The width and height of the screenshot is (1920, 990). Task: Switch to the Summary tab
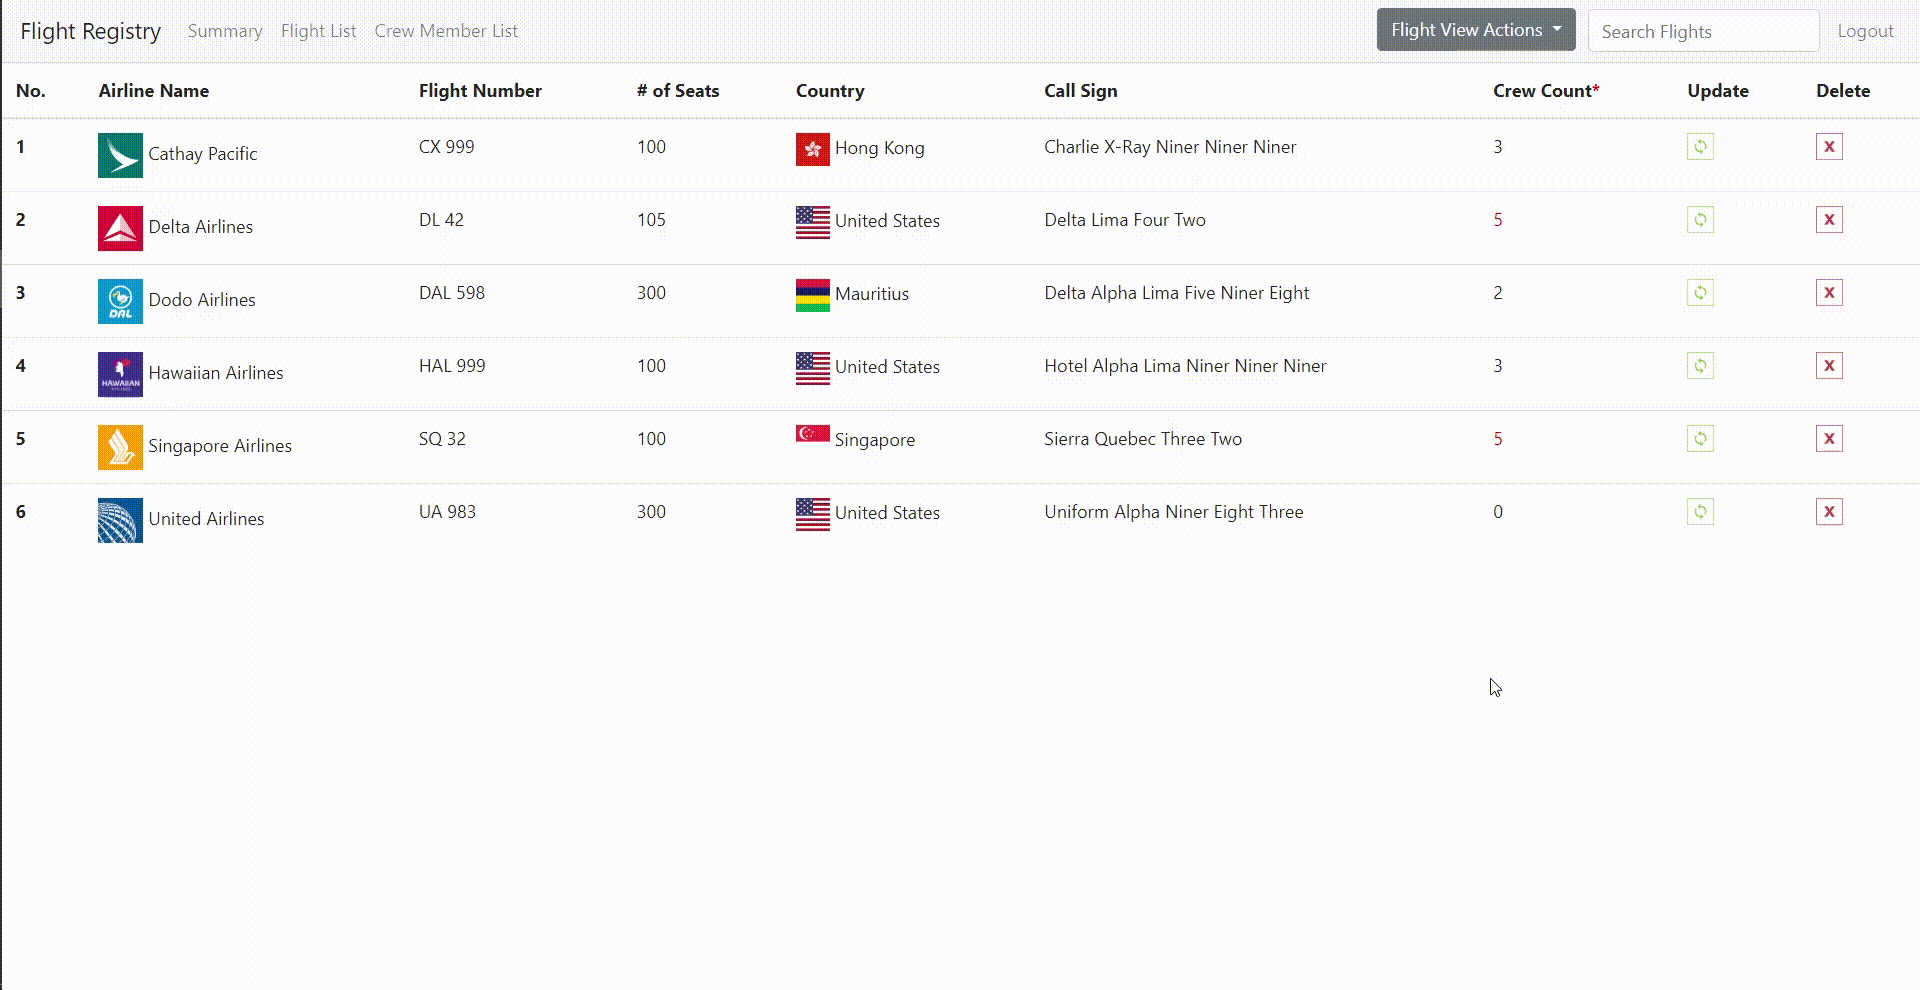tap(225, 31)
